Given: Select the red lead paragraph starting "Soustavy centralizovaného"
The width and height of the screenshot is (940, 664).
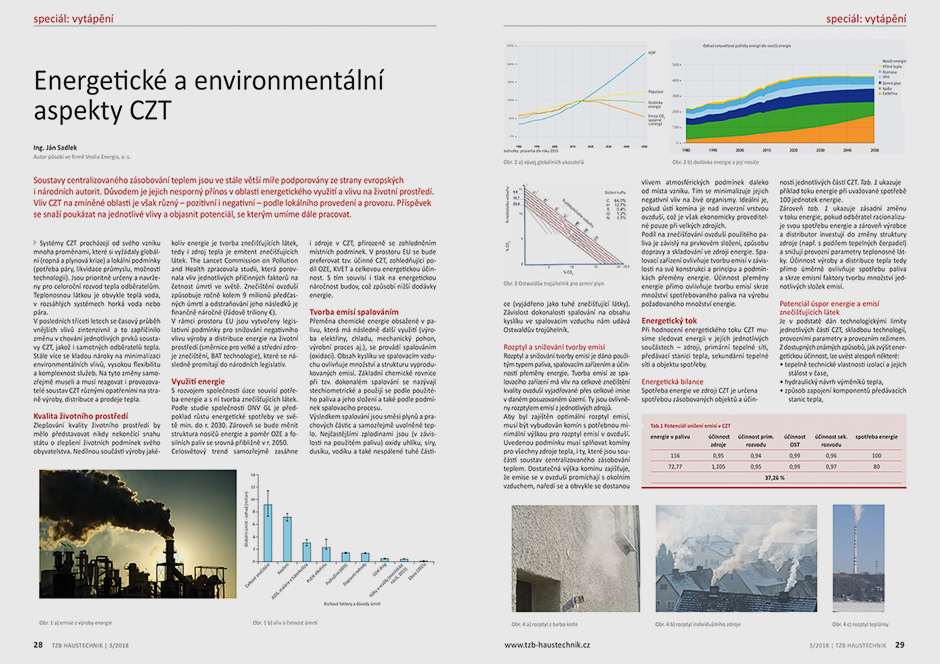Looking at the screenshot, I should click(x=234, y=197).
